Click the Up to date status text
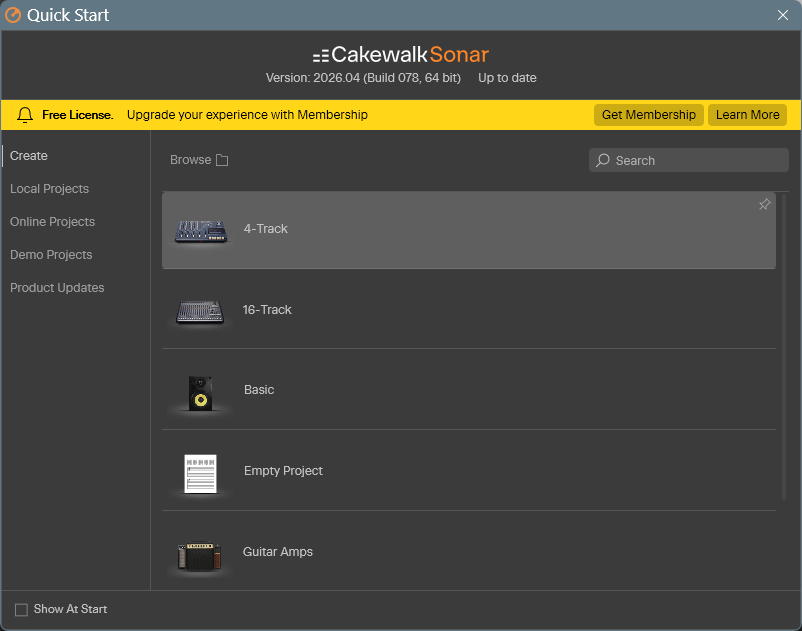802x631 pixels. click(x=507, y=78)
